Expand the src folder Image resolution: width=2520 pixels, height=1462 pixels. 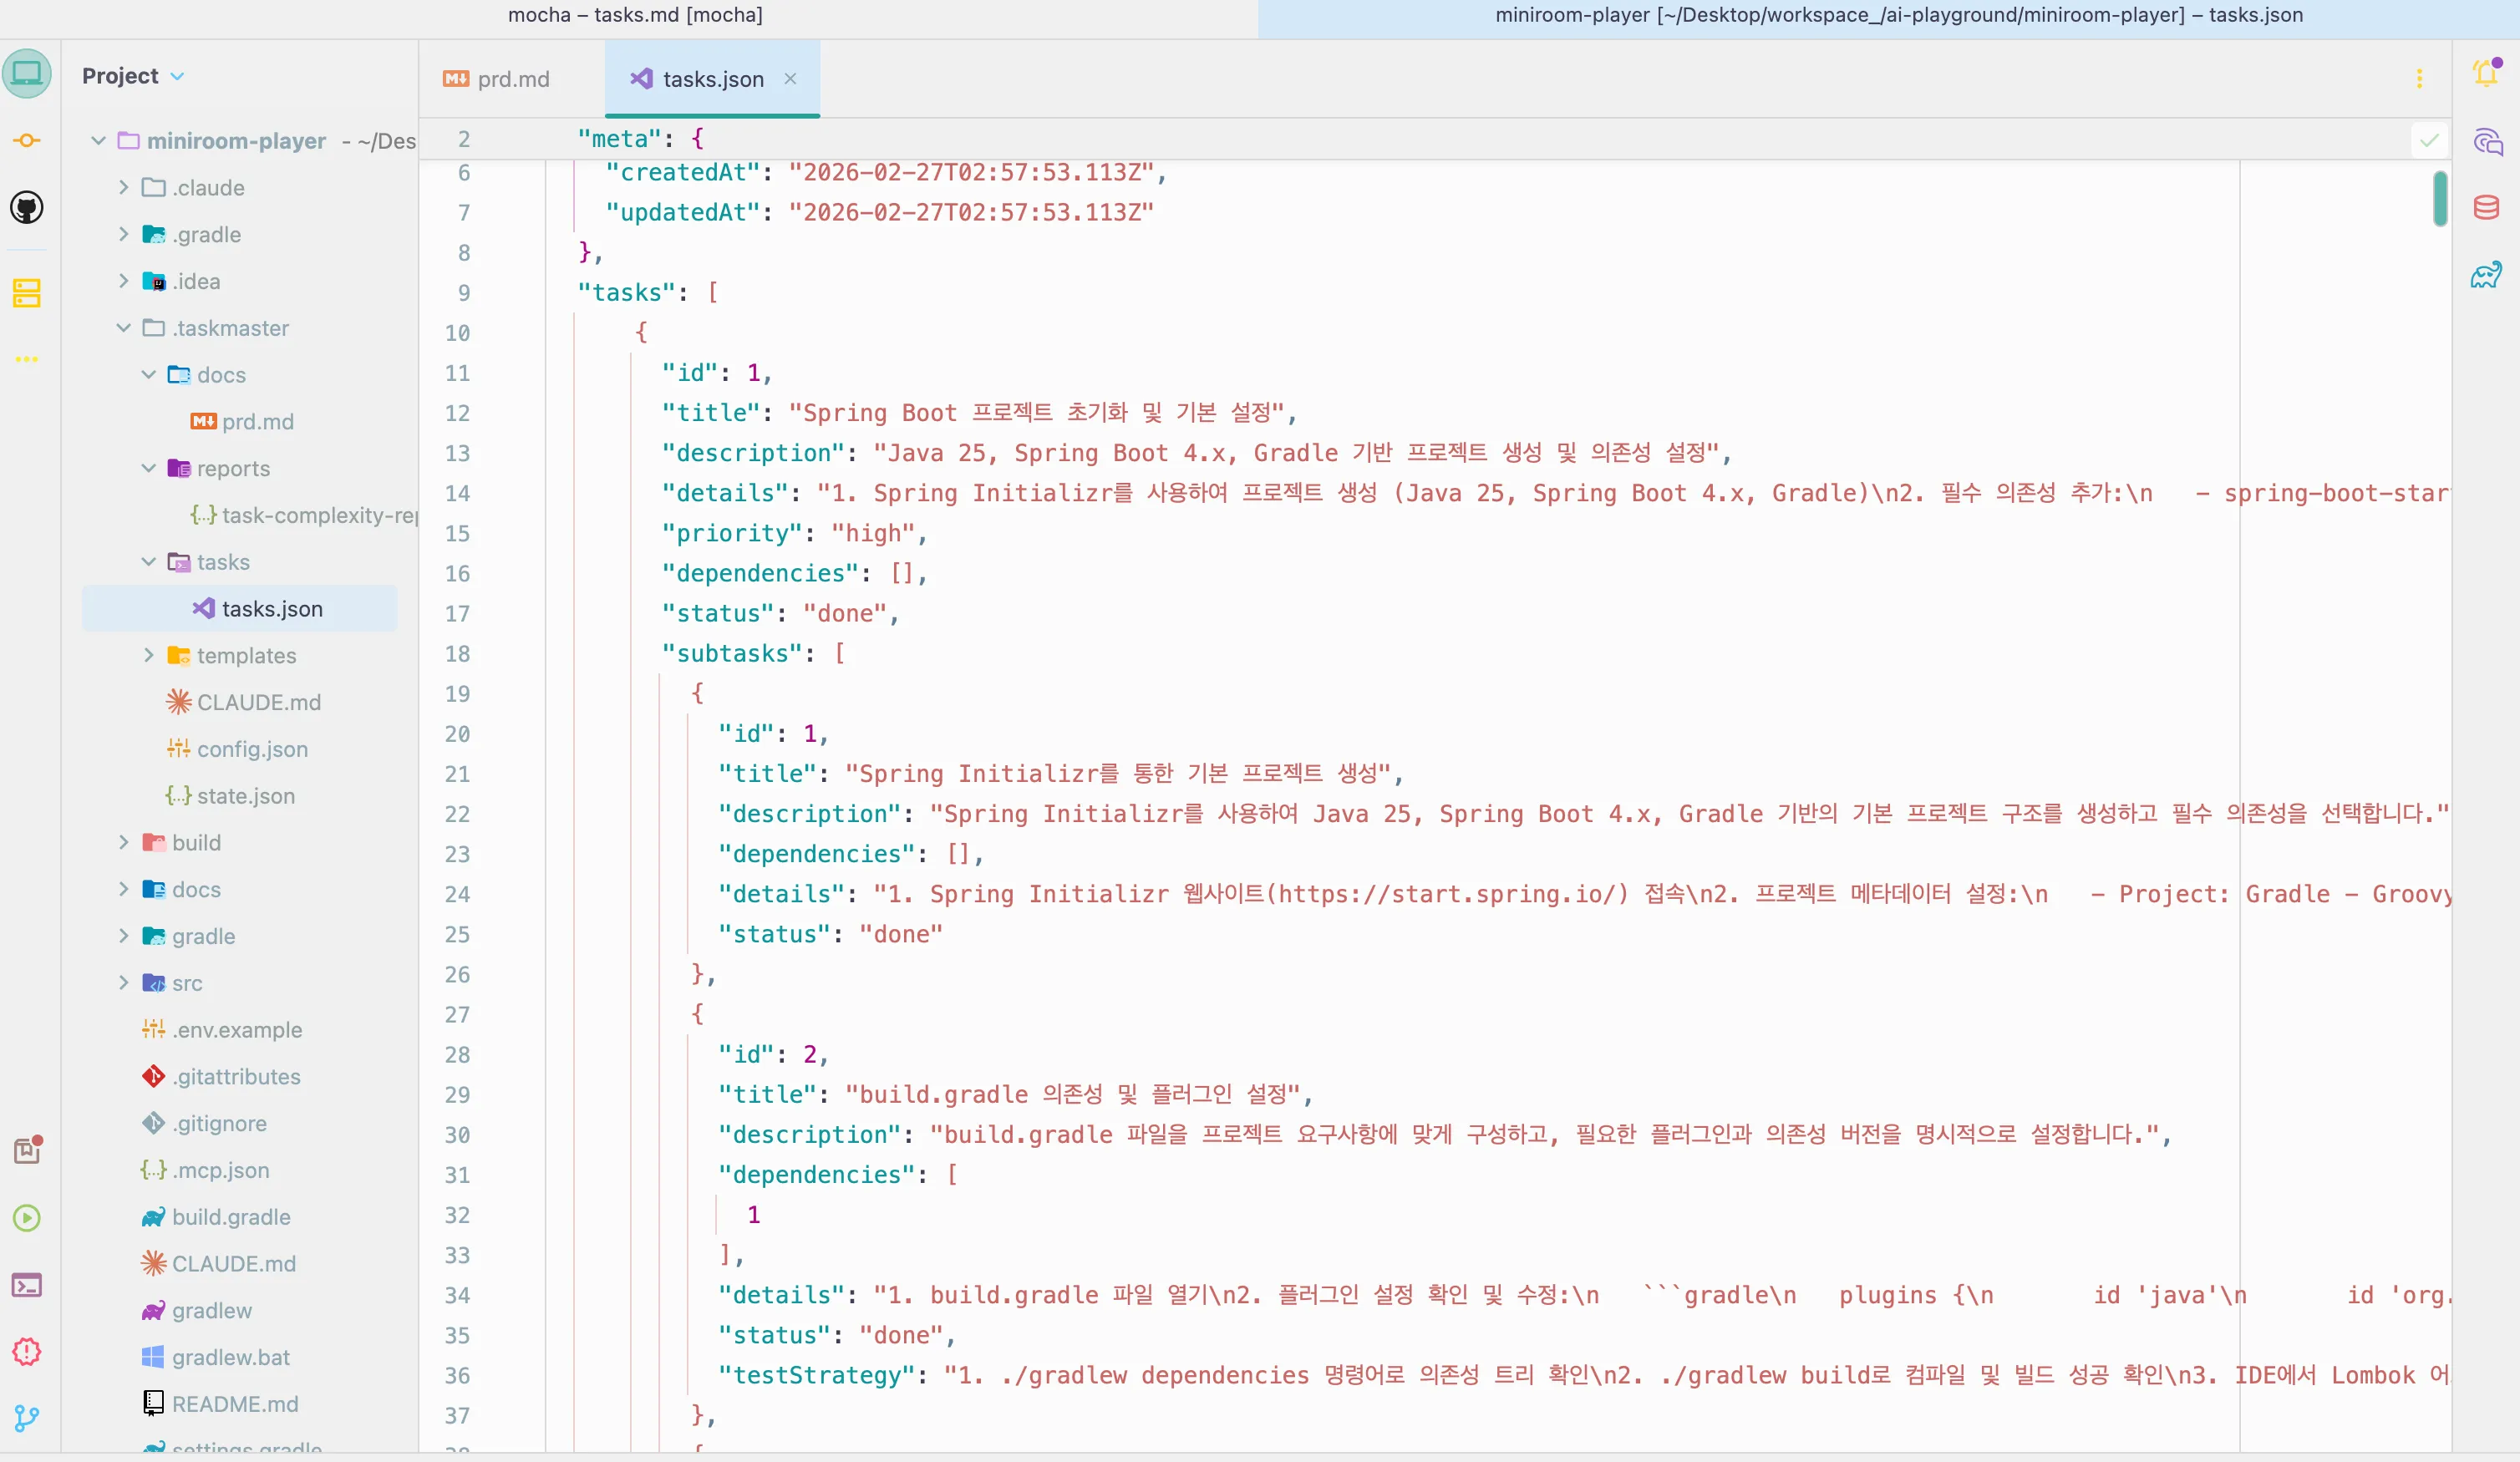[123, 983]
